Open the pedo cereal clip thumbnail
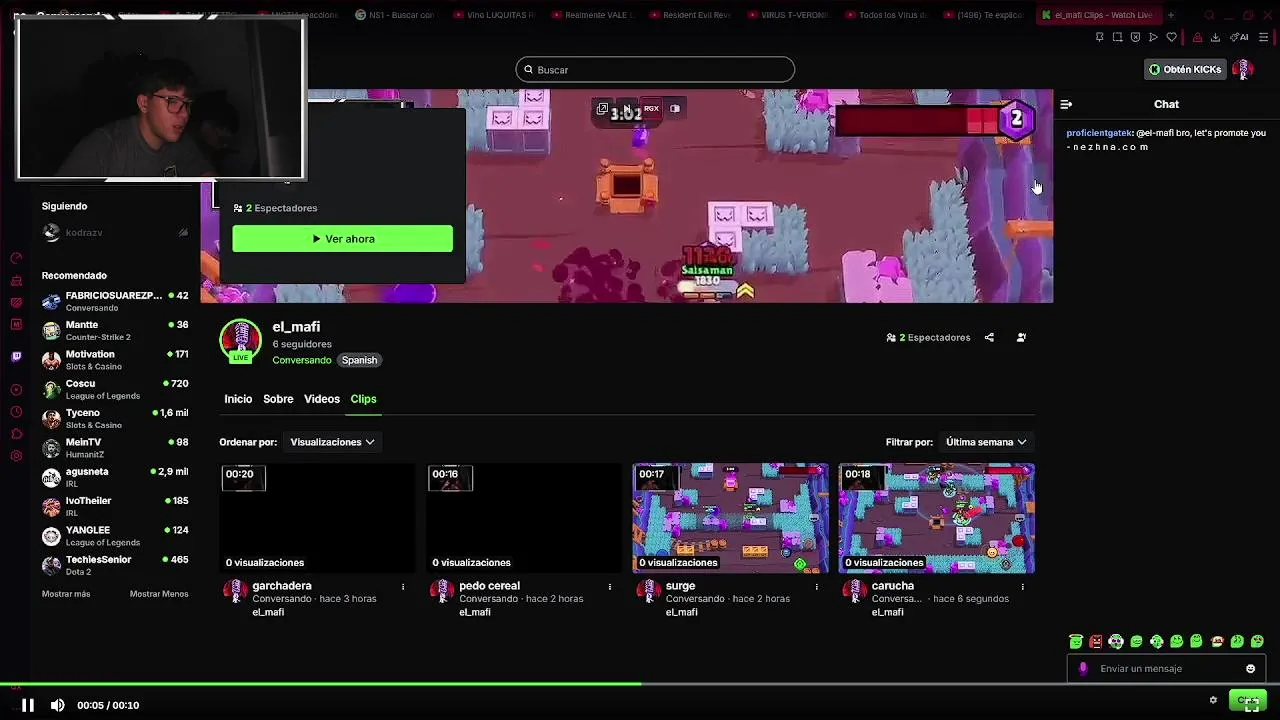The width and height of the screenshot is (1280, 720). (x=524, y=518)
